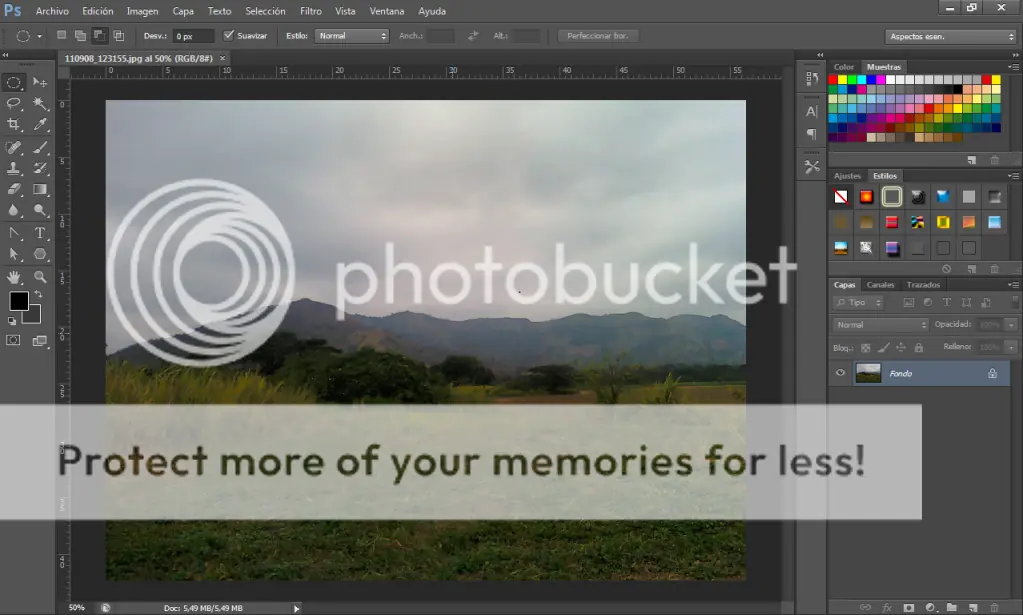Switch to the Ajustes tab
1023x615 pixels.
click(x=847, y=176)
